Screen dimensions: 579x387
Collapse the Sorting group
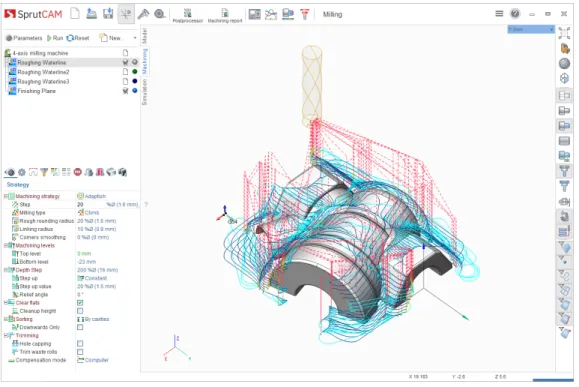[6, 319]
